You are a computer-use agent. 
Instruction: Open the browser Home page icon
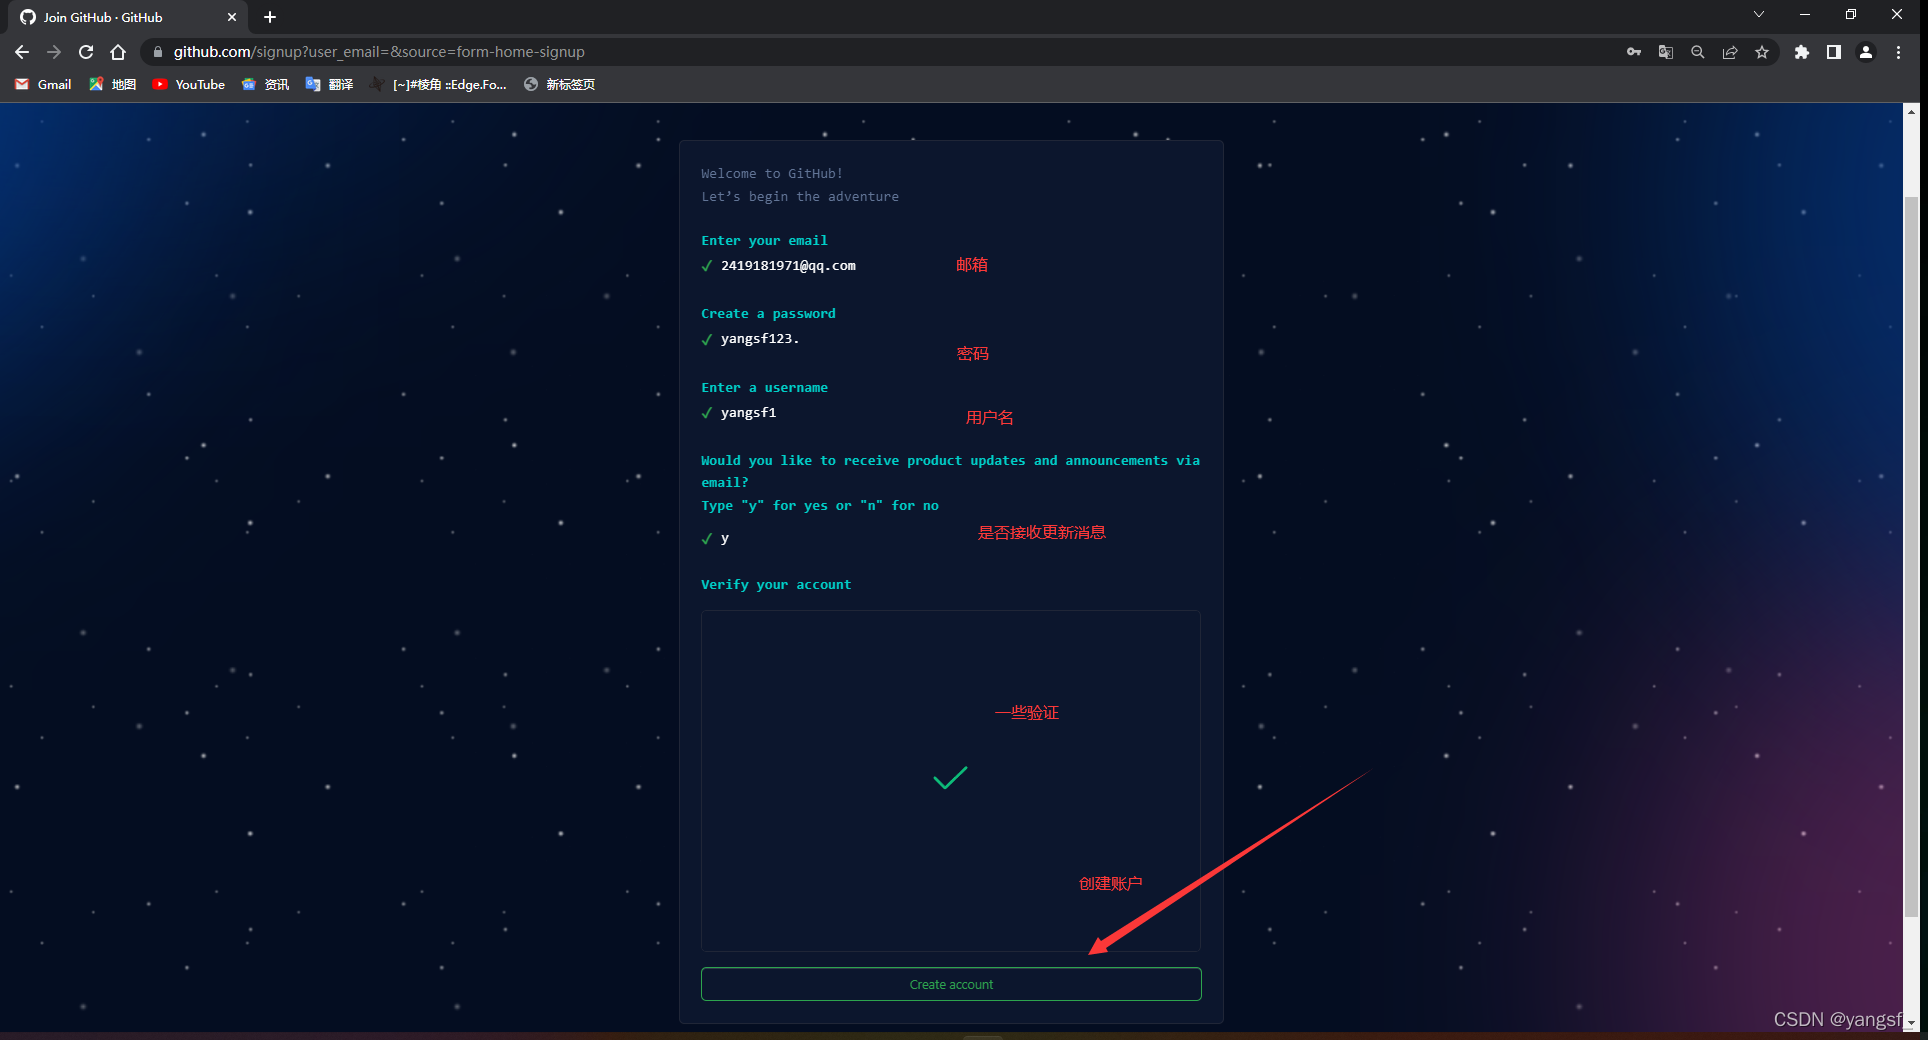pyautogui.click(x=118, y=52)
